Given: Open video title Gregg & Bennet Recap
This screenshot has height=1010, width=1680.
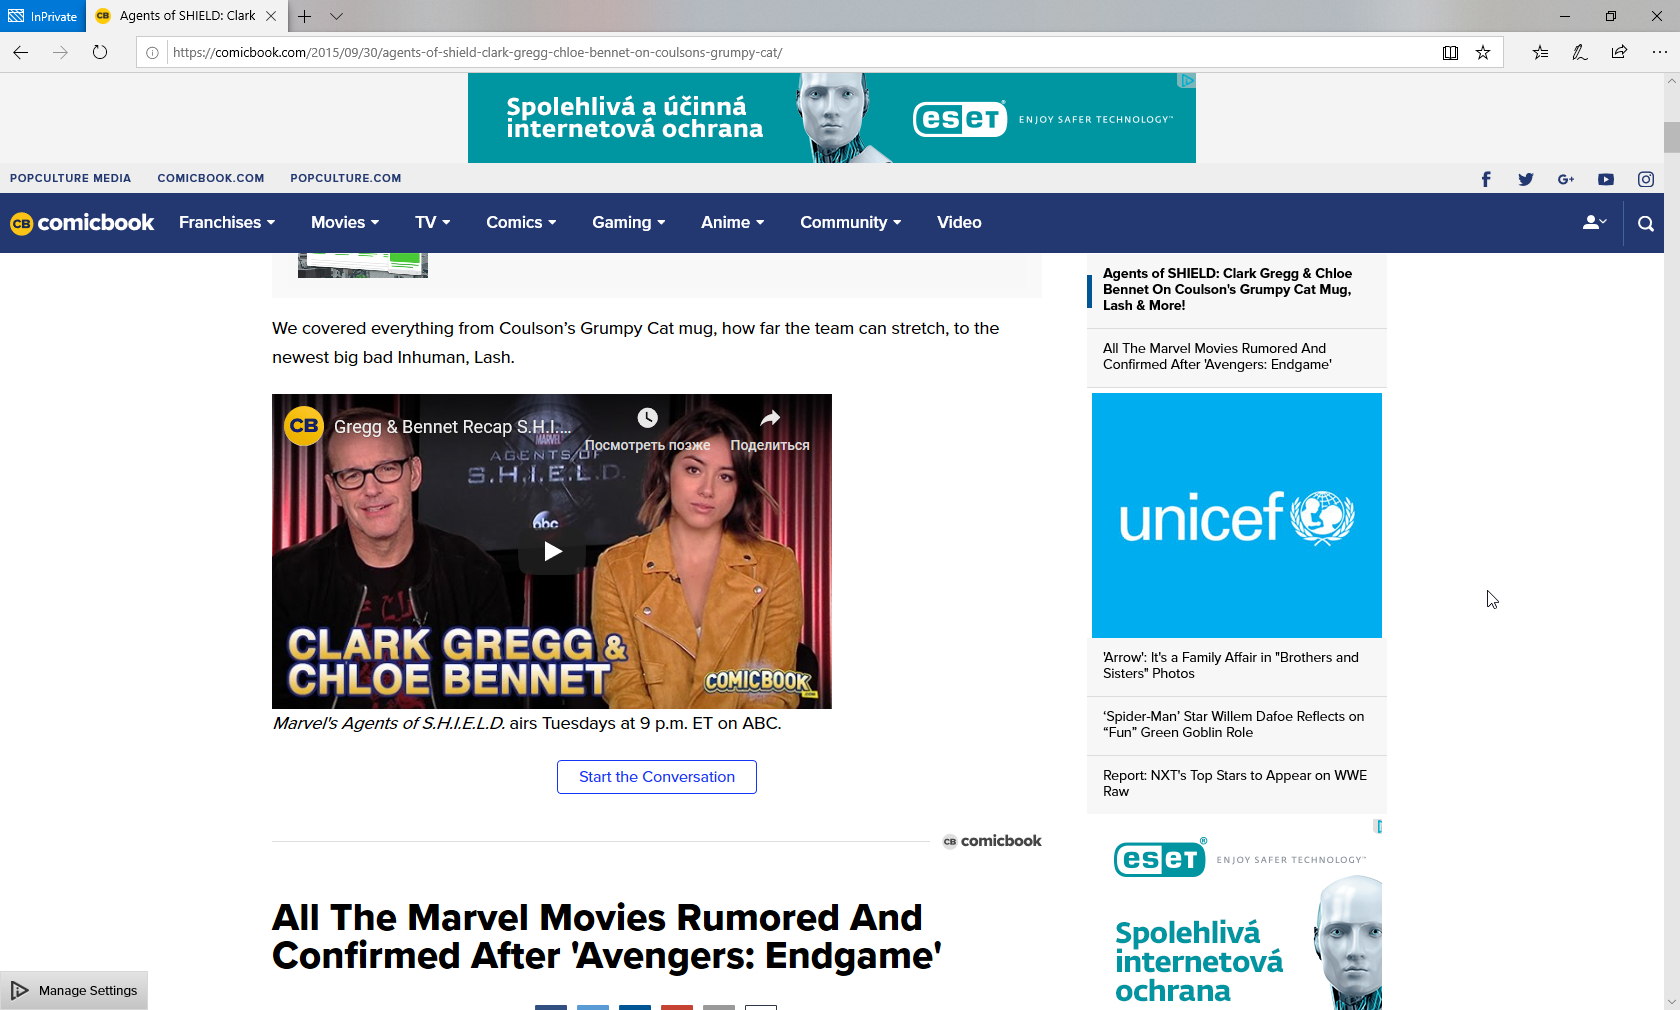Looking at the screenshot, I should 452,427.
